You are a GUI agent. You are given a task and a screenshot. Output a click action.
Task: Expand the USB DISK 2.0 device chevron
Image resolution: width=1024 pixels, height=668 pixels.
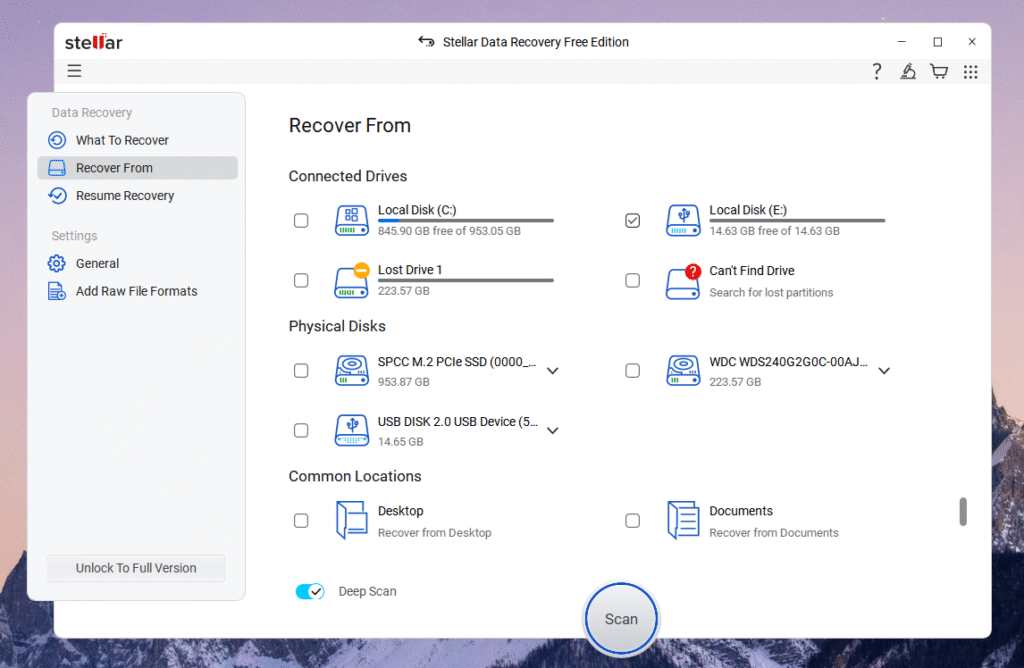point(552,431)
